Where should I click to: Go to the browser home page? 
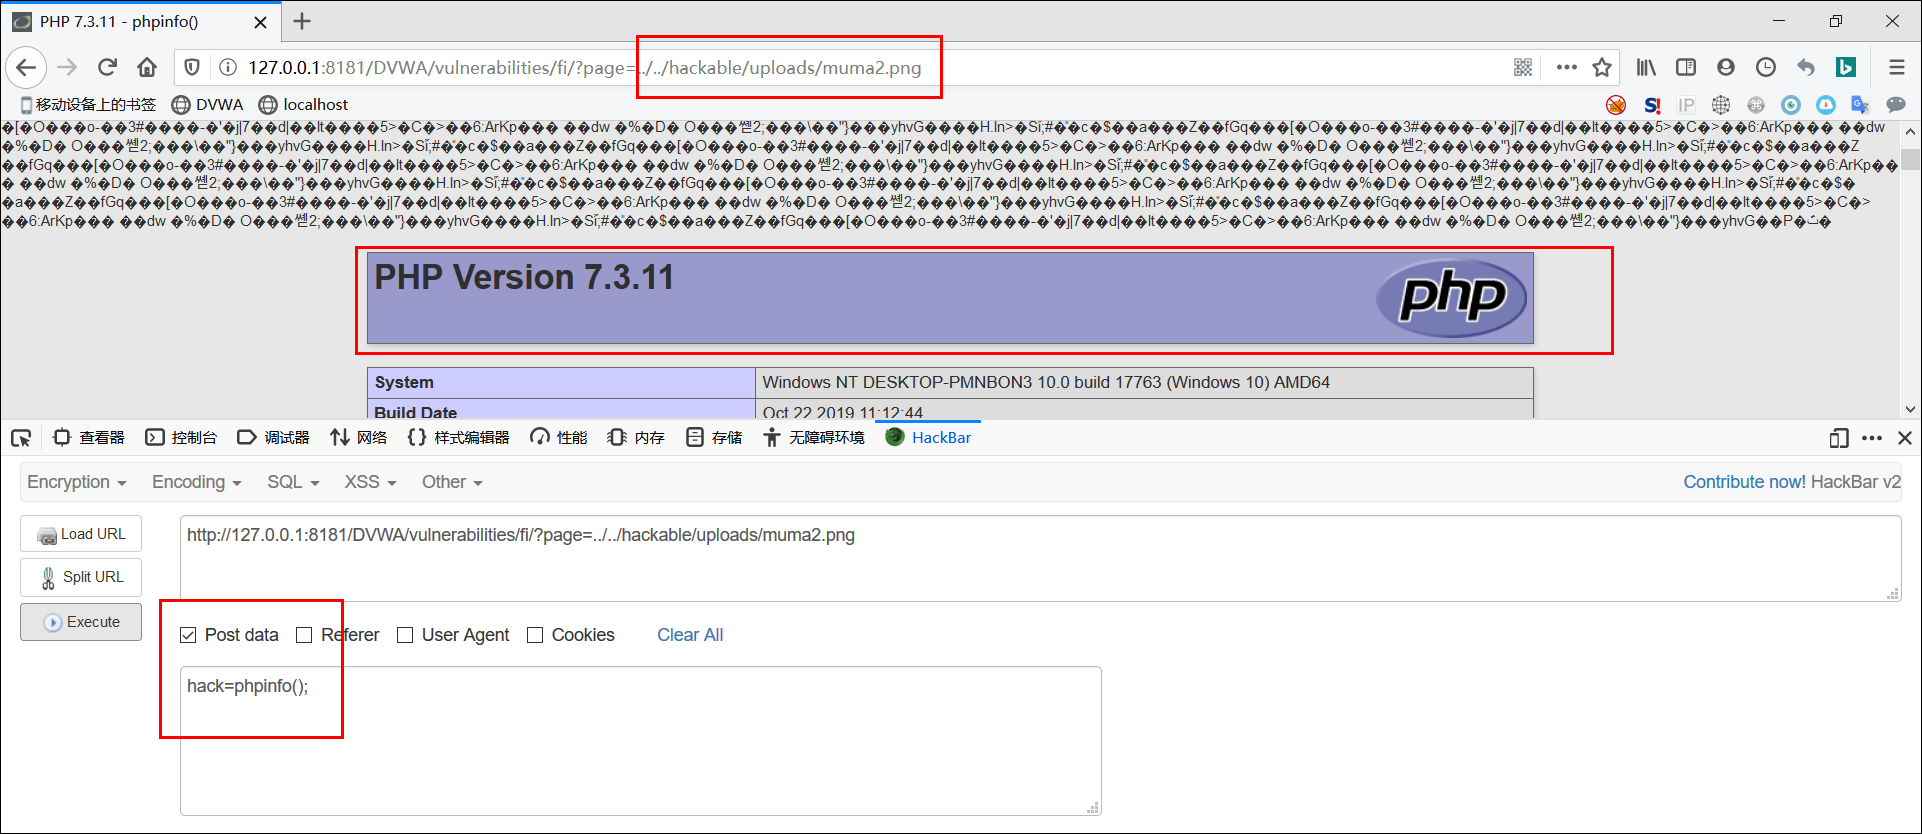coord(147,67)
